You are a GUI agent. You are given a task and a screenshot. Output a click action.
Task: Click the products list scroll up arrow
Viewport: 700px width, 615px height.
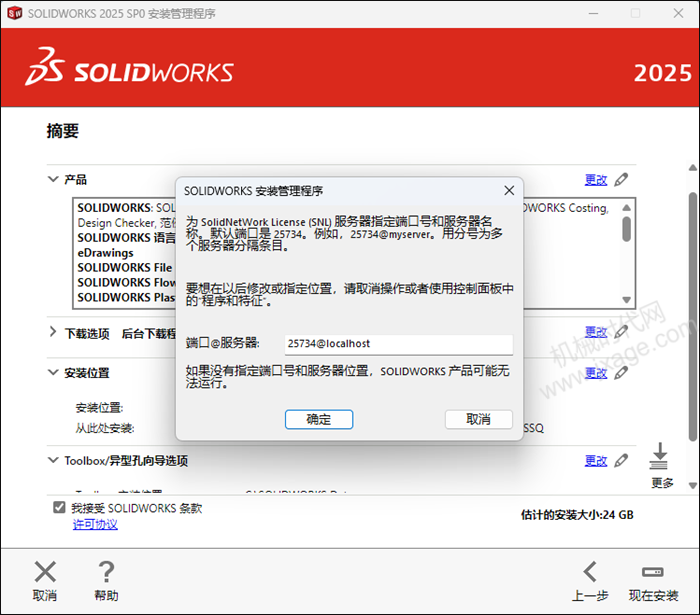click(627, 208)
